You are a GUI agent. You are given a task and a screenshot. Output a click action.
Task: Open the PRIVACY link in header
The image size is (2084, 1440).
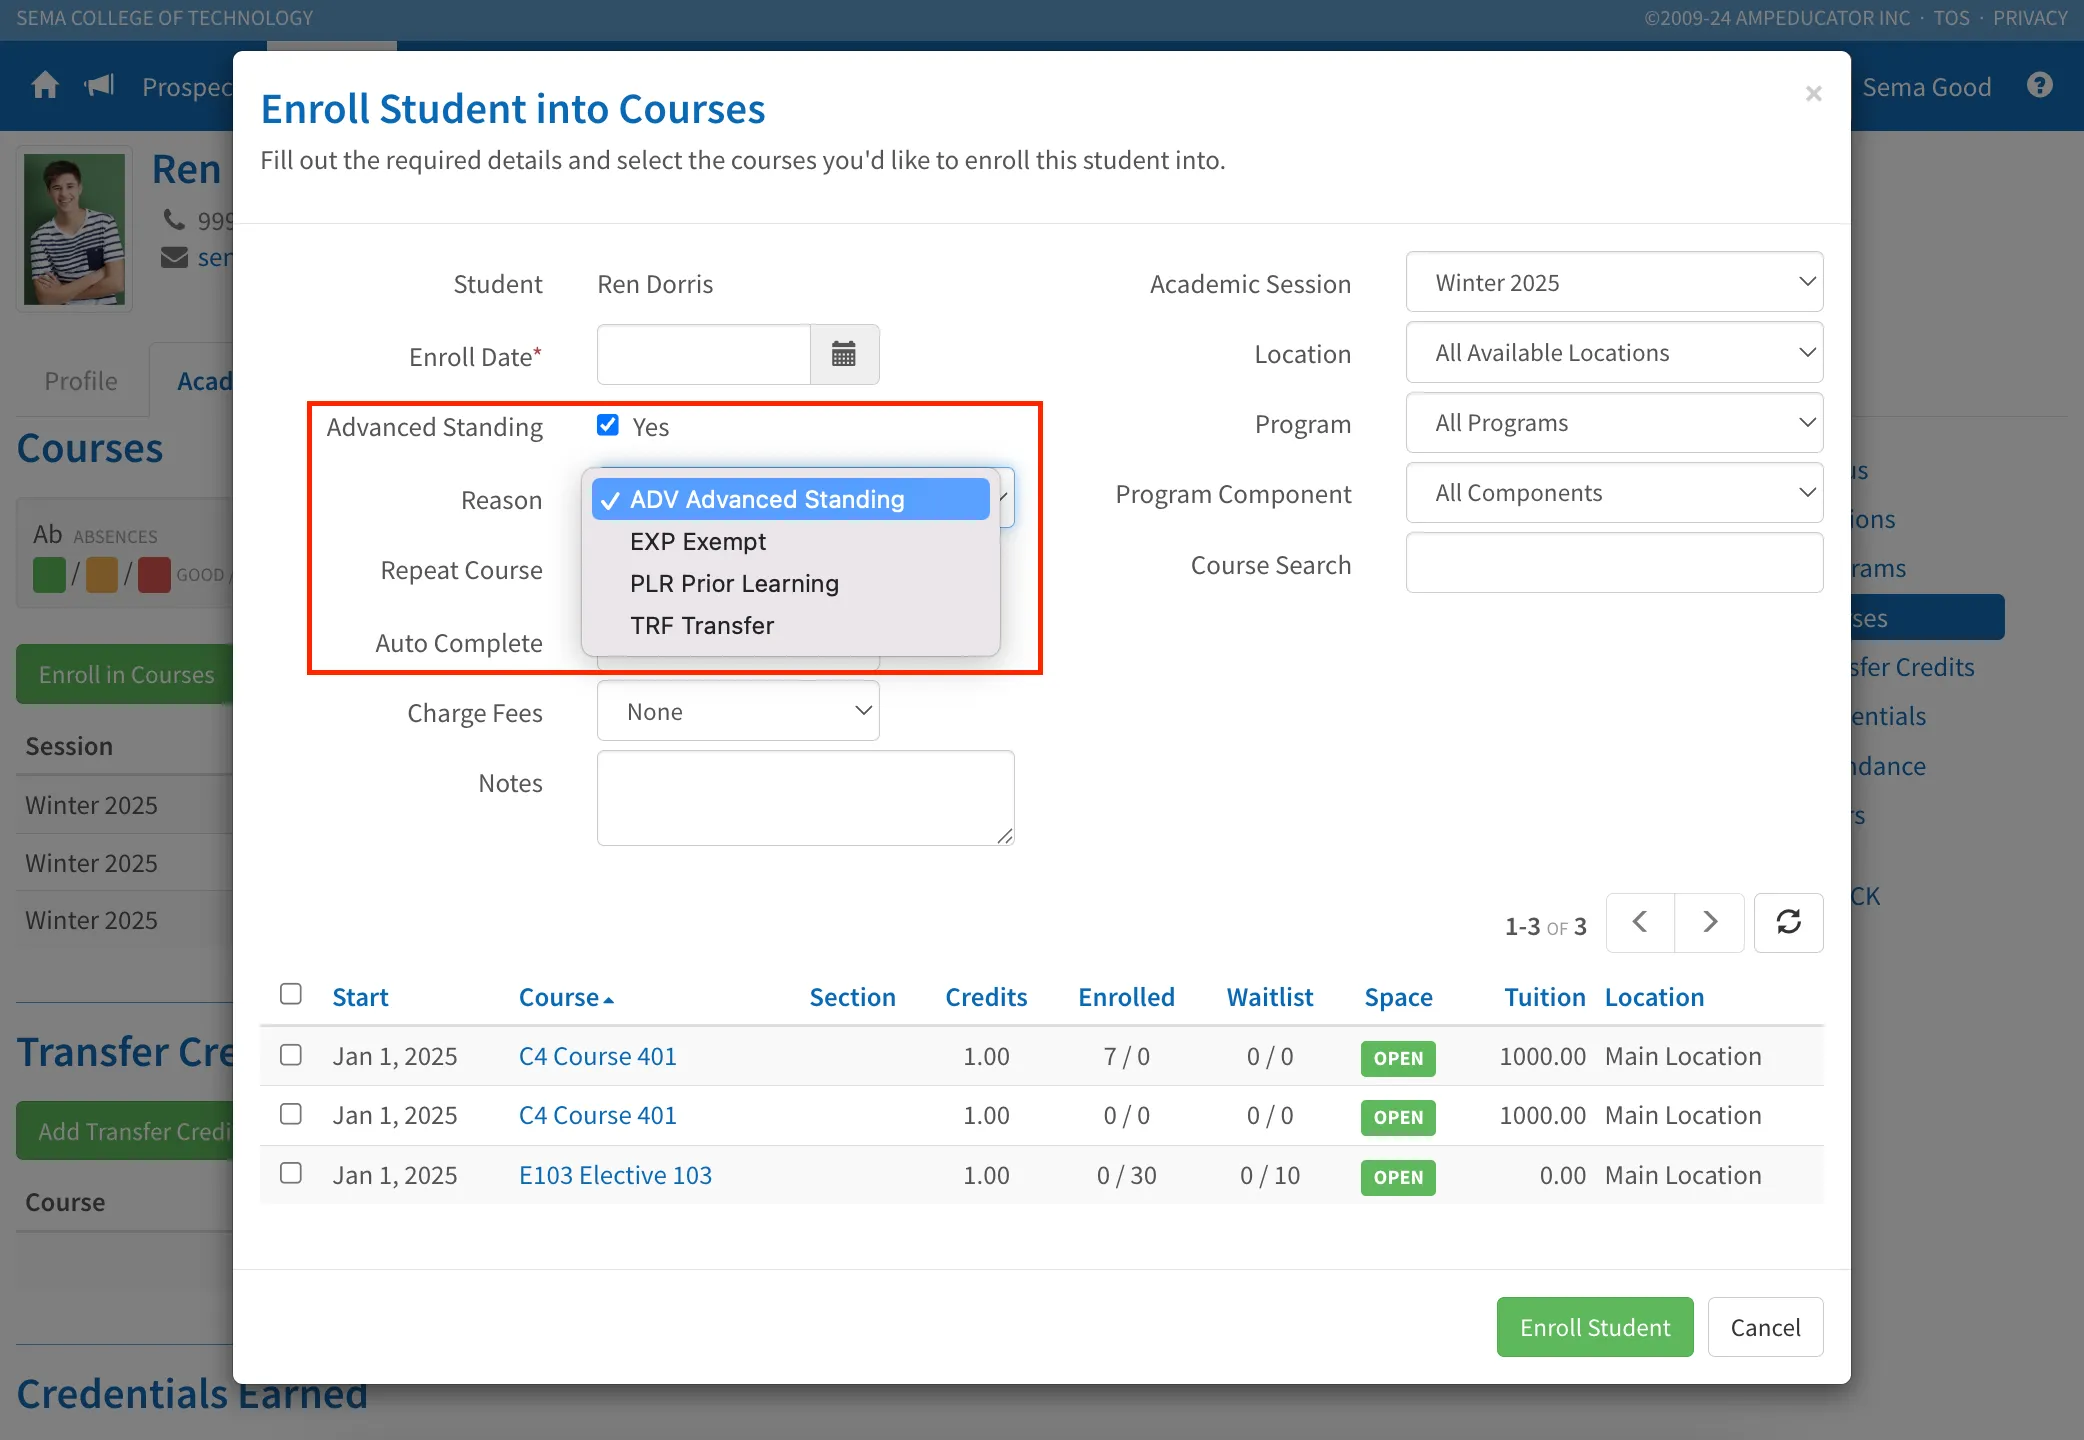tap(2030, 18)
